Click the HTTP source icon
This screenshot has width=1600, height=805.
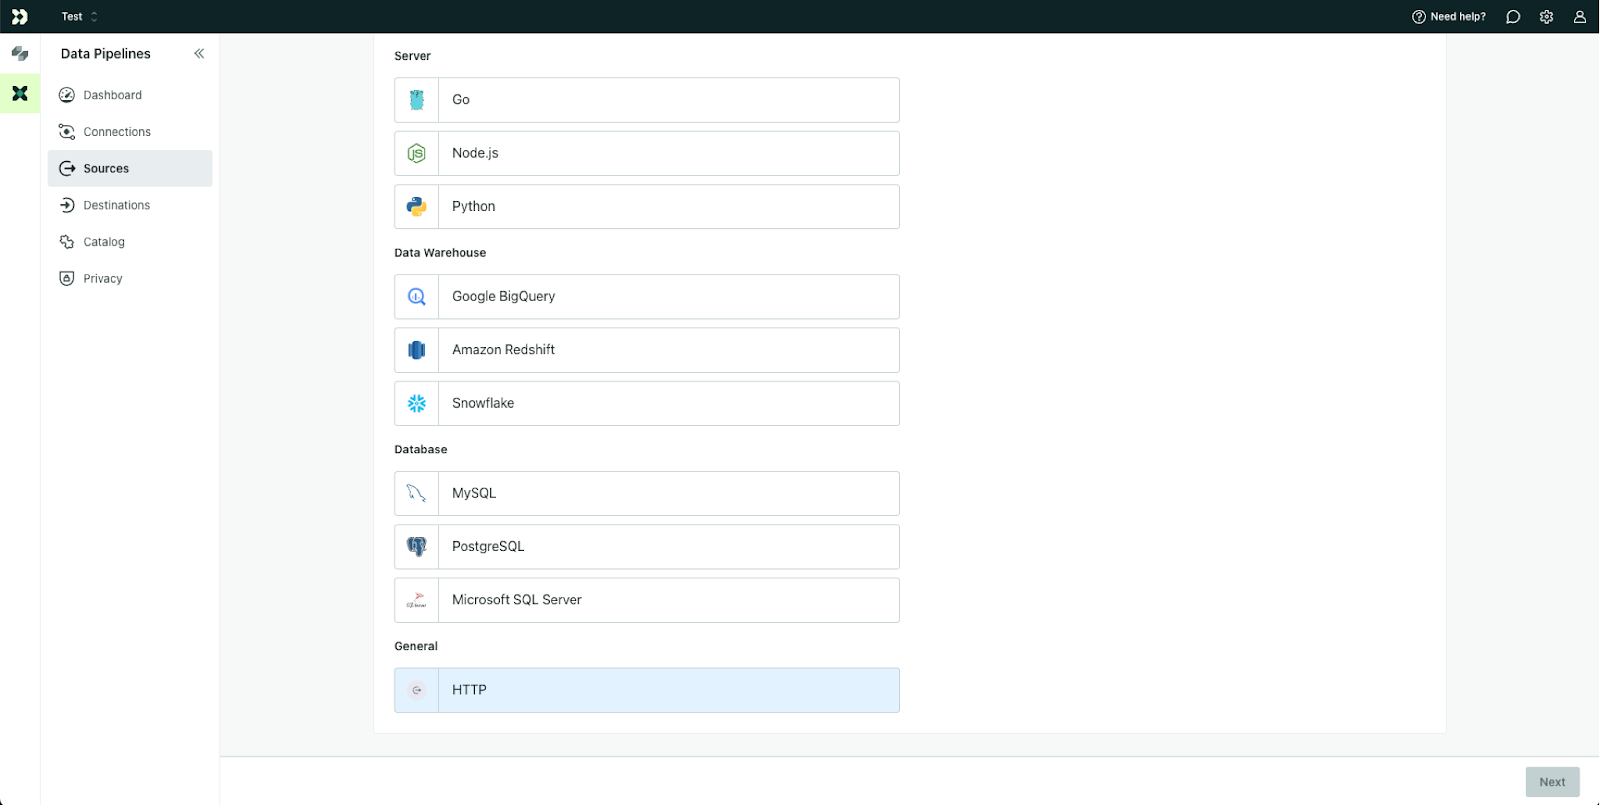pos(417,690)
